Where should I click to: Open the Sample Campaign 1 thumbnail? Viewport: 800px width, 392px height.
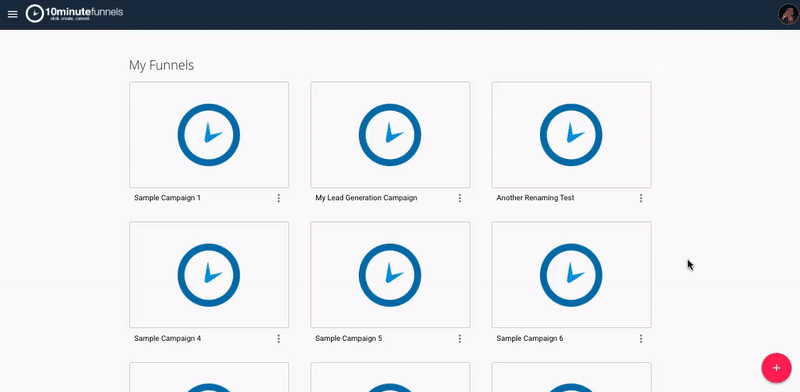click(x=209, y=135)
